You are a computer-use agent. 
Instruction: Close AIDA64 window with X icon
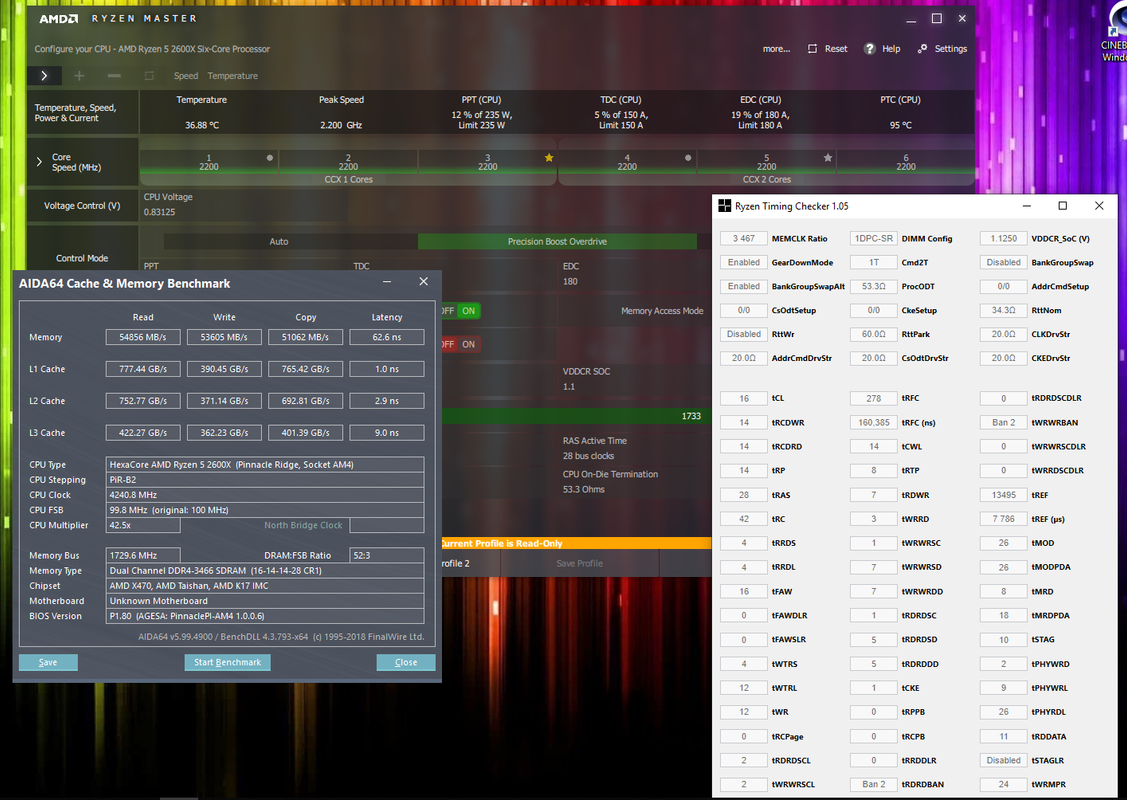coord(423,282)
